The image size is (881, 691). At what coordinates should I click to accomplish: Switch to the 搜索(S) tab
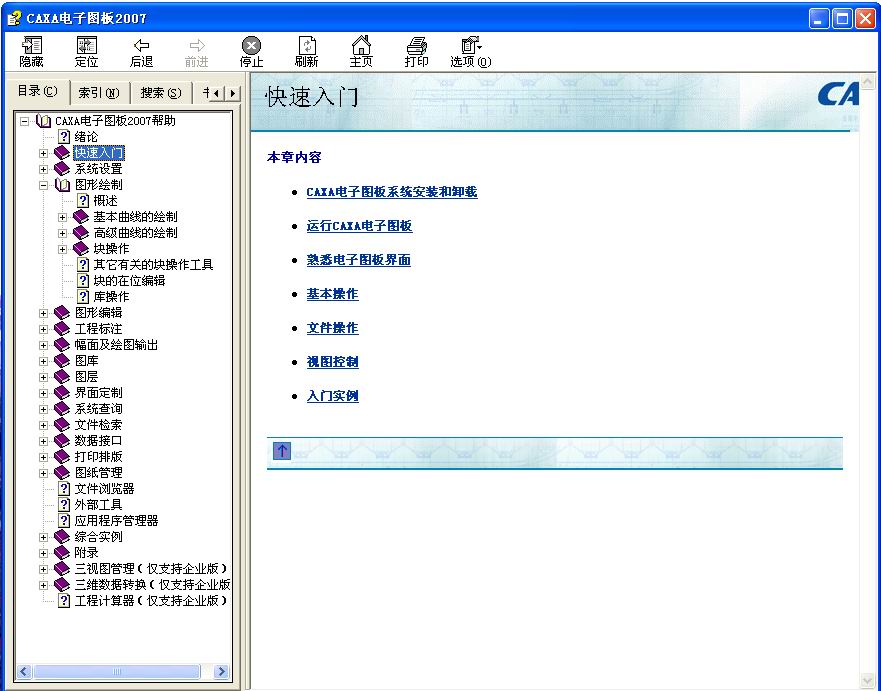(161, 93)
